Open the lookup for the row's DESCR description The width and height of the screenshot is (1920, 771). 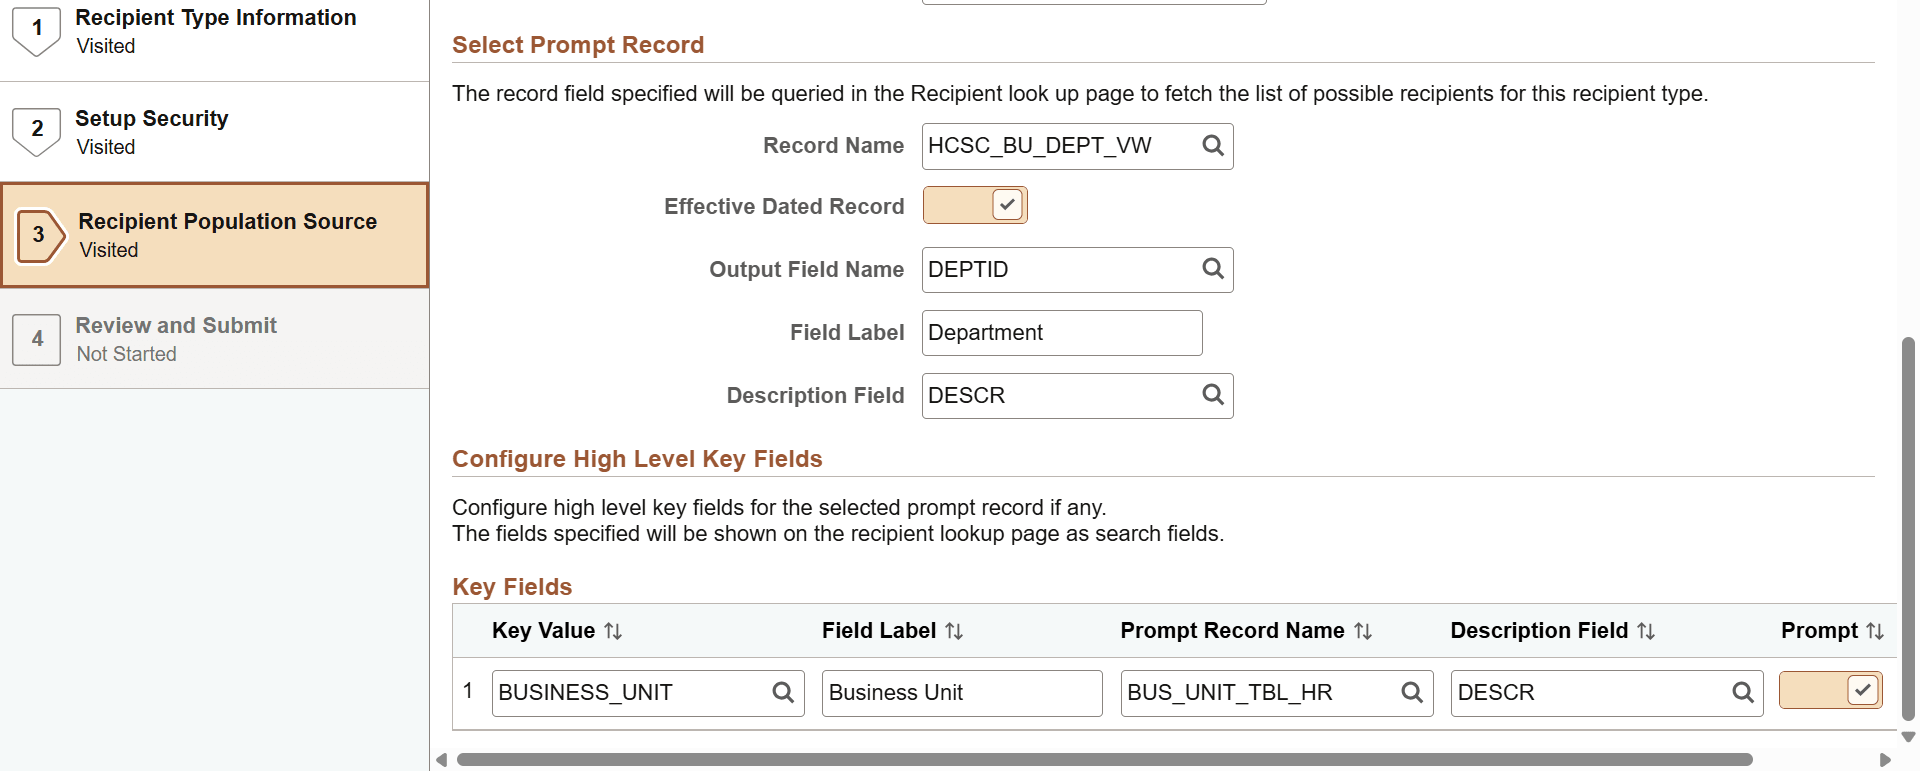click(x=1743, y=692)
